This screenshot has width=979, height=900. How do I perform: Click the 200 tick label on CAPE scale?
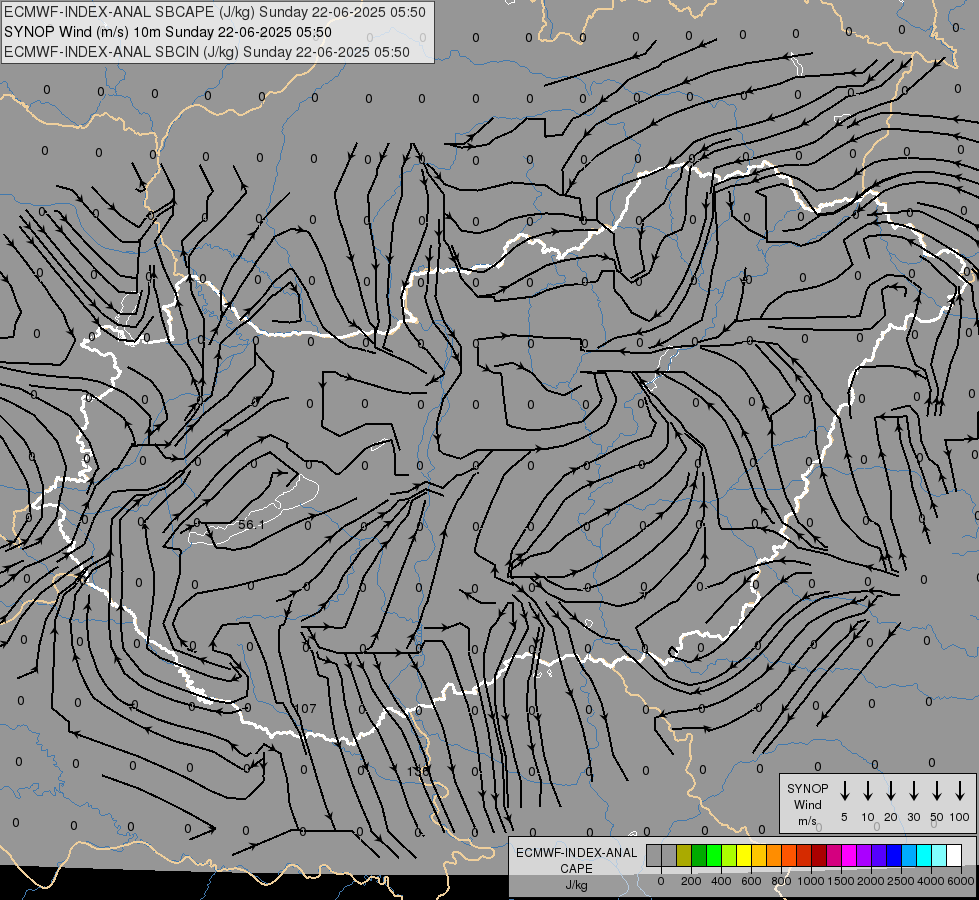click(691, 881)
